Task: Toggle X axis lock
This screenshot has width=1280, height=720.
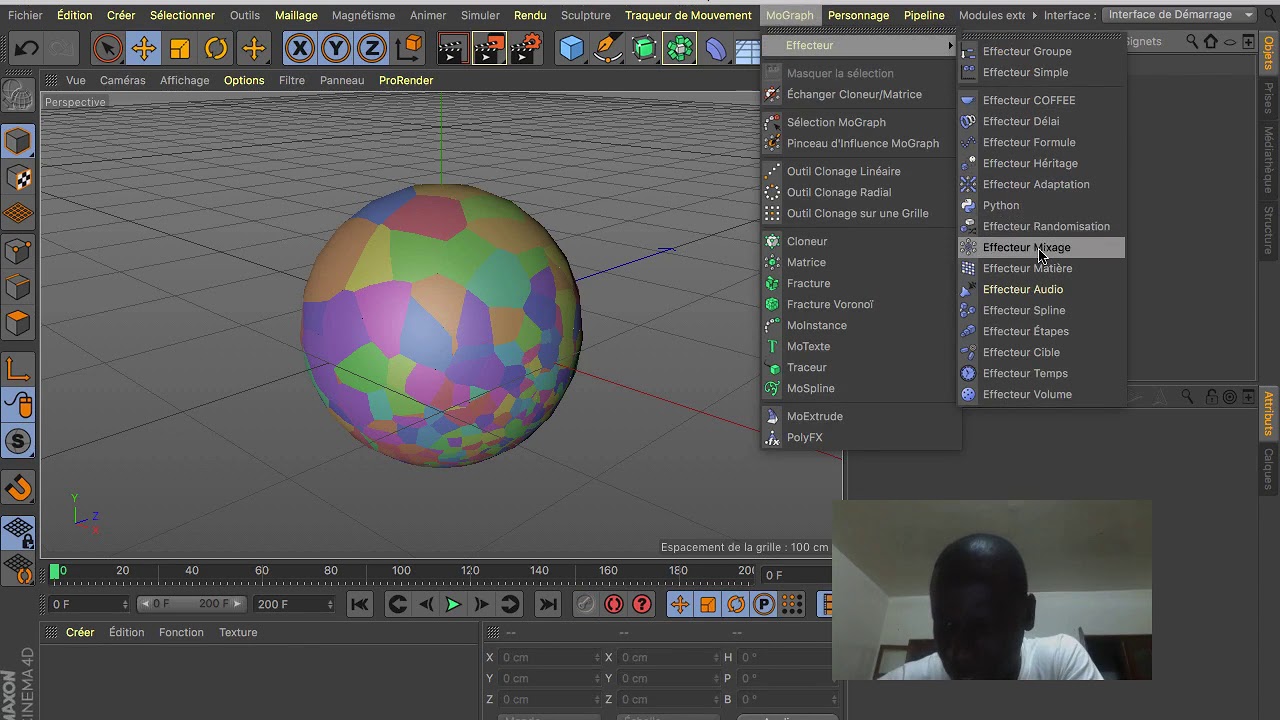Action: coord(299,48)
